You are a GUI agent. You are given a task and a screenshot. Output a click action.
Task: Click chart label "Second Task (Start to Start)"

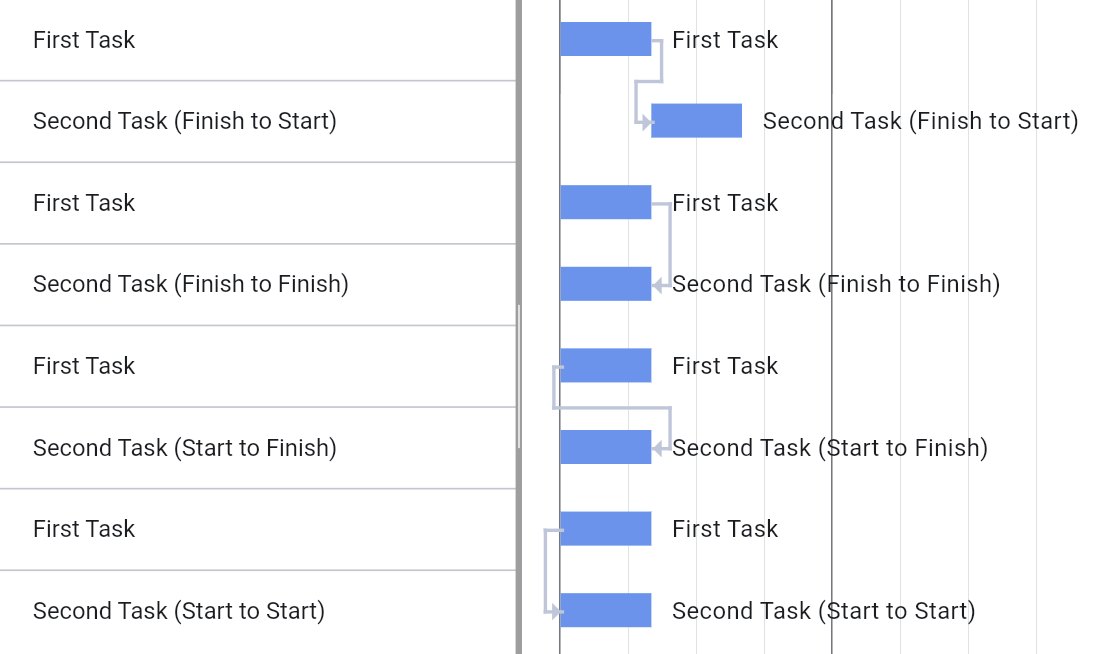coord(823,610)
